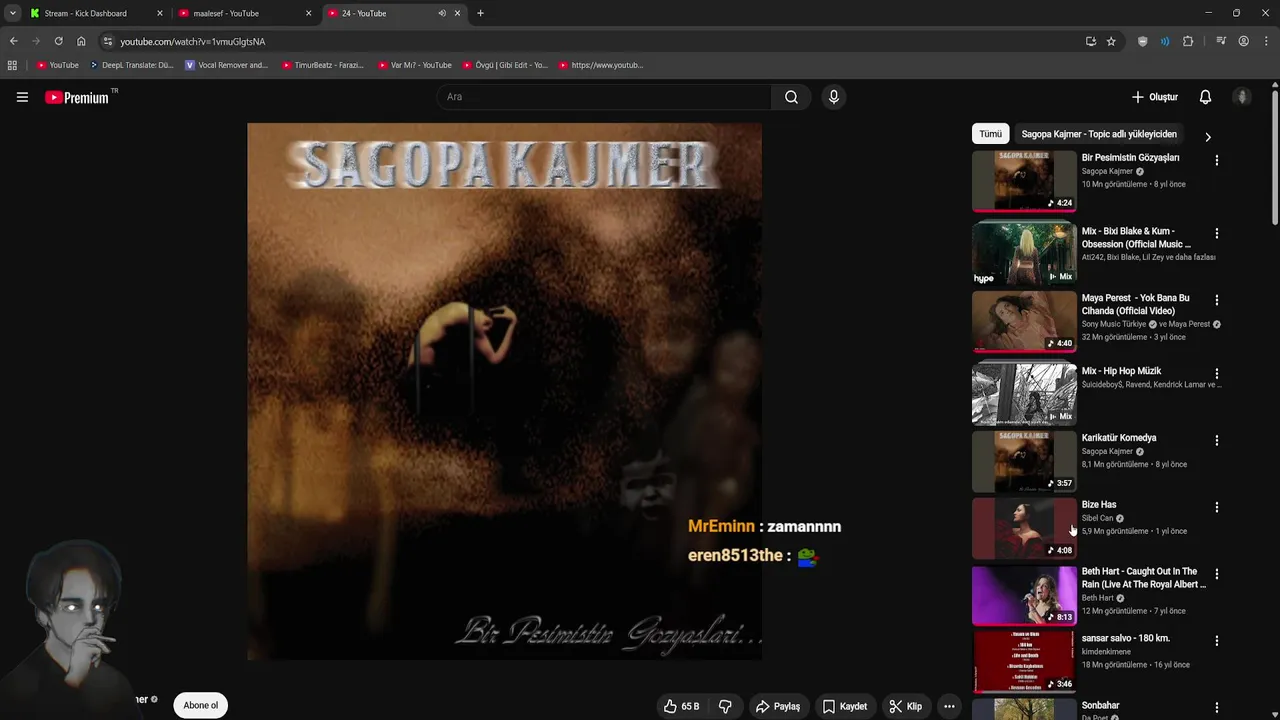
Task: Open the DeepL Translate bookmark
Action: point(131,65)
